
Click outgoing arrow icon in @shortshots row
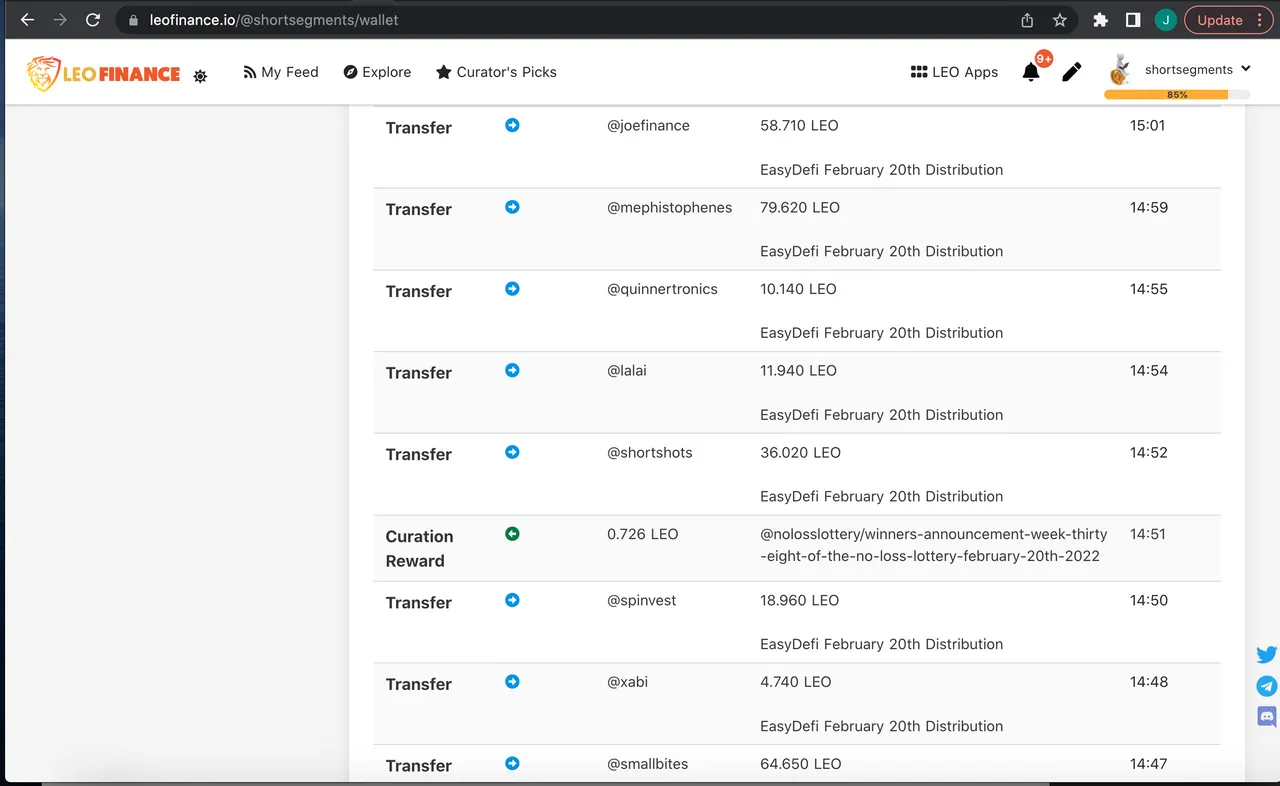pyautogui.click(x=512, y=452)
